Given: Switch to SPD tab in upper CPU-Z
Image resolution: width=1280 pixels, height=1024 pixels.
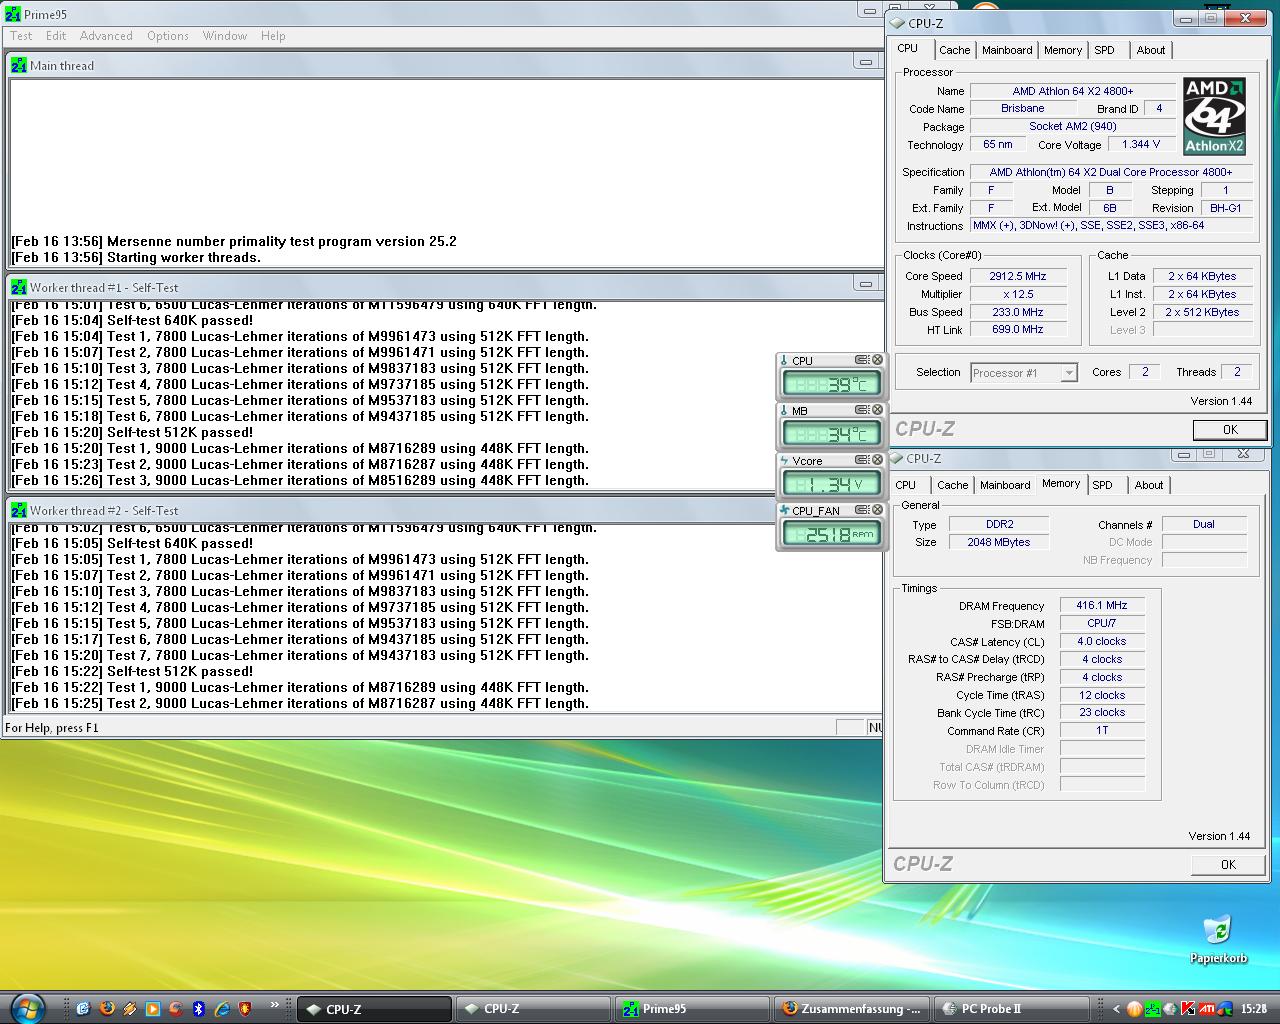Looking at the screenshot, I should [1104, 50].
